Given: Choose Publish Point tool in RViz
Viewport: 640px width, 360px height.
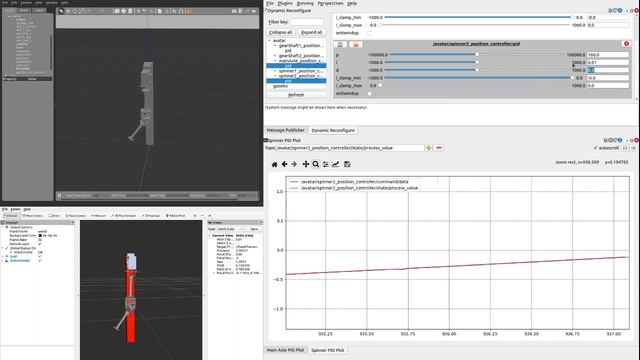Looking at the screenshot, I should pos(176,216).
